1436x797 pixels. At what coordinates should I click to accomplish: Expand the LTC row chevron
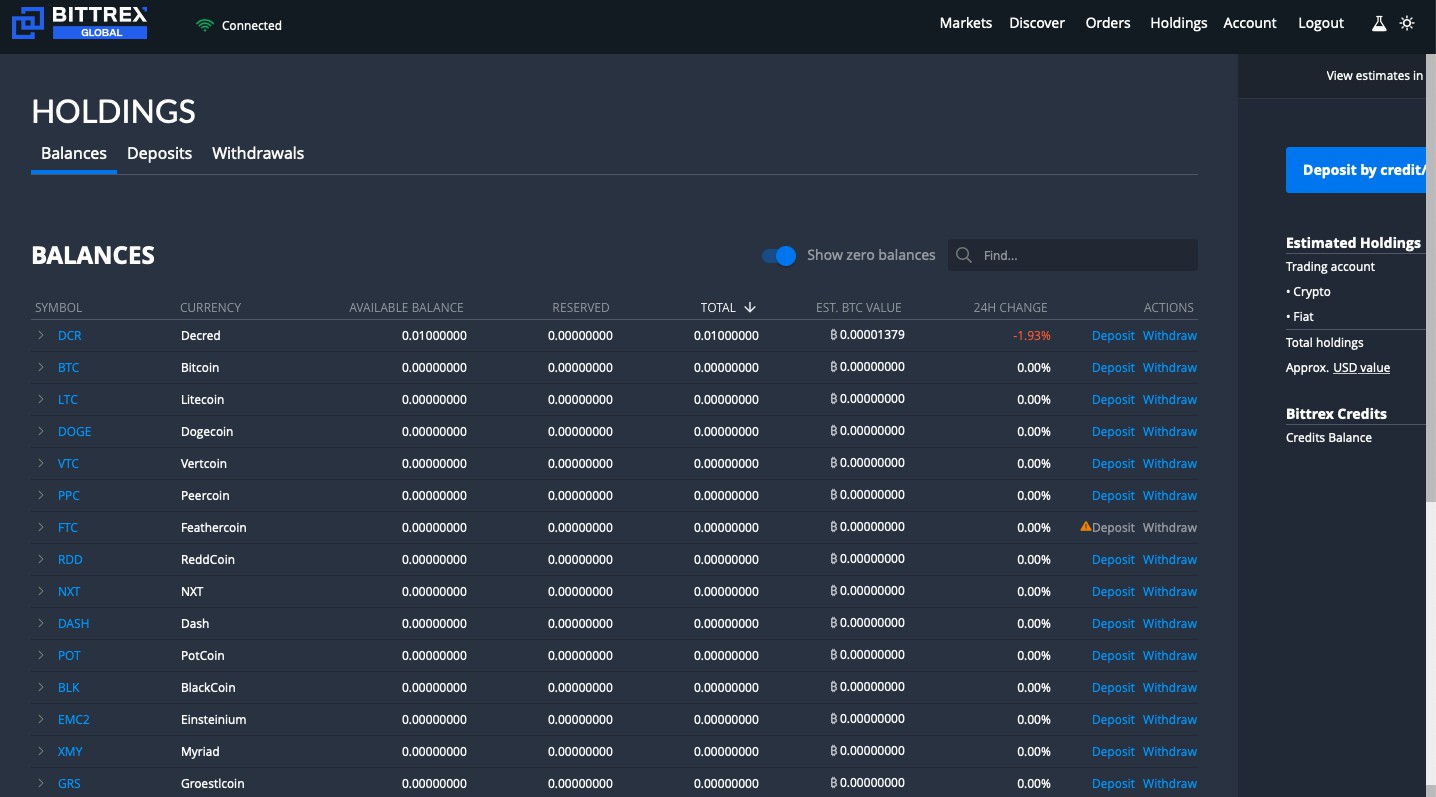[x=41, y=399]
